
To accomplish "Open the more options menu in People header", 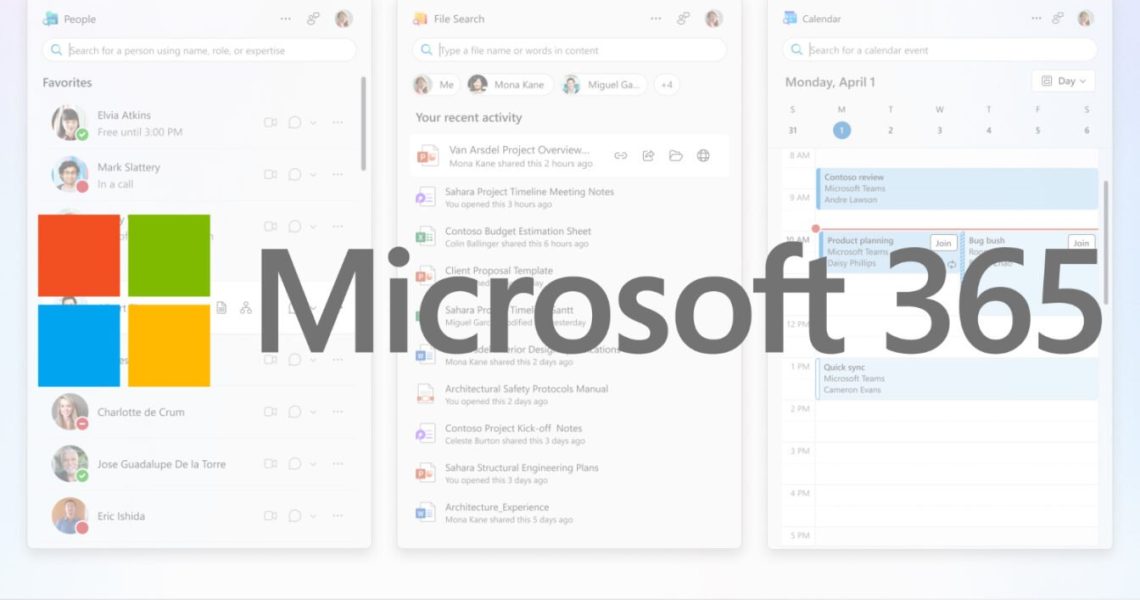I will [286, 19].
